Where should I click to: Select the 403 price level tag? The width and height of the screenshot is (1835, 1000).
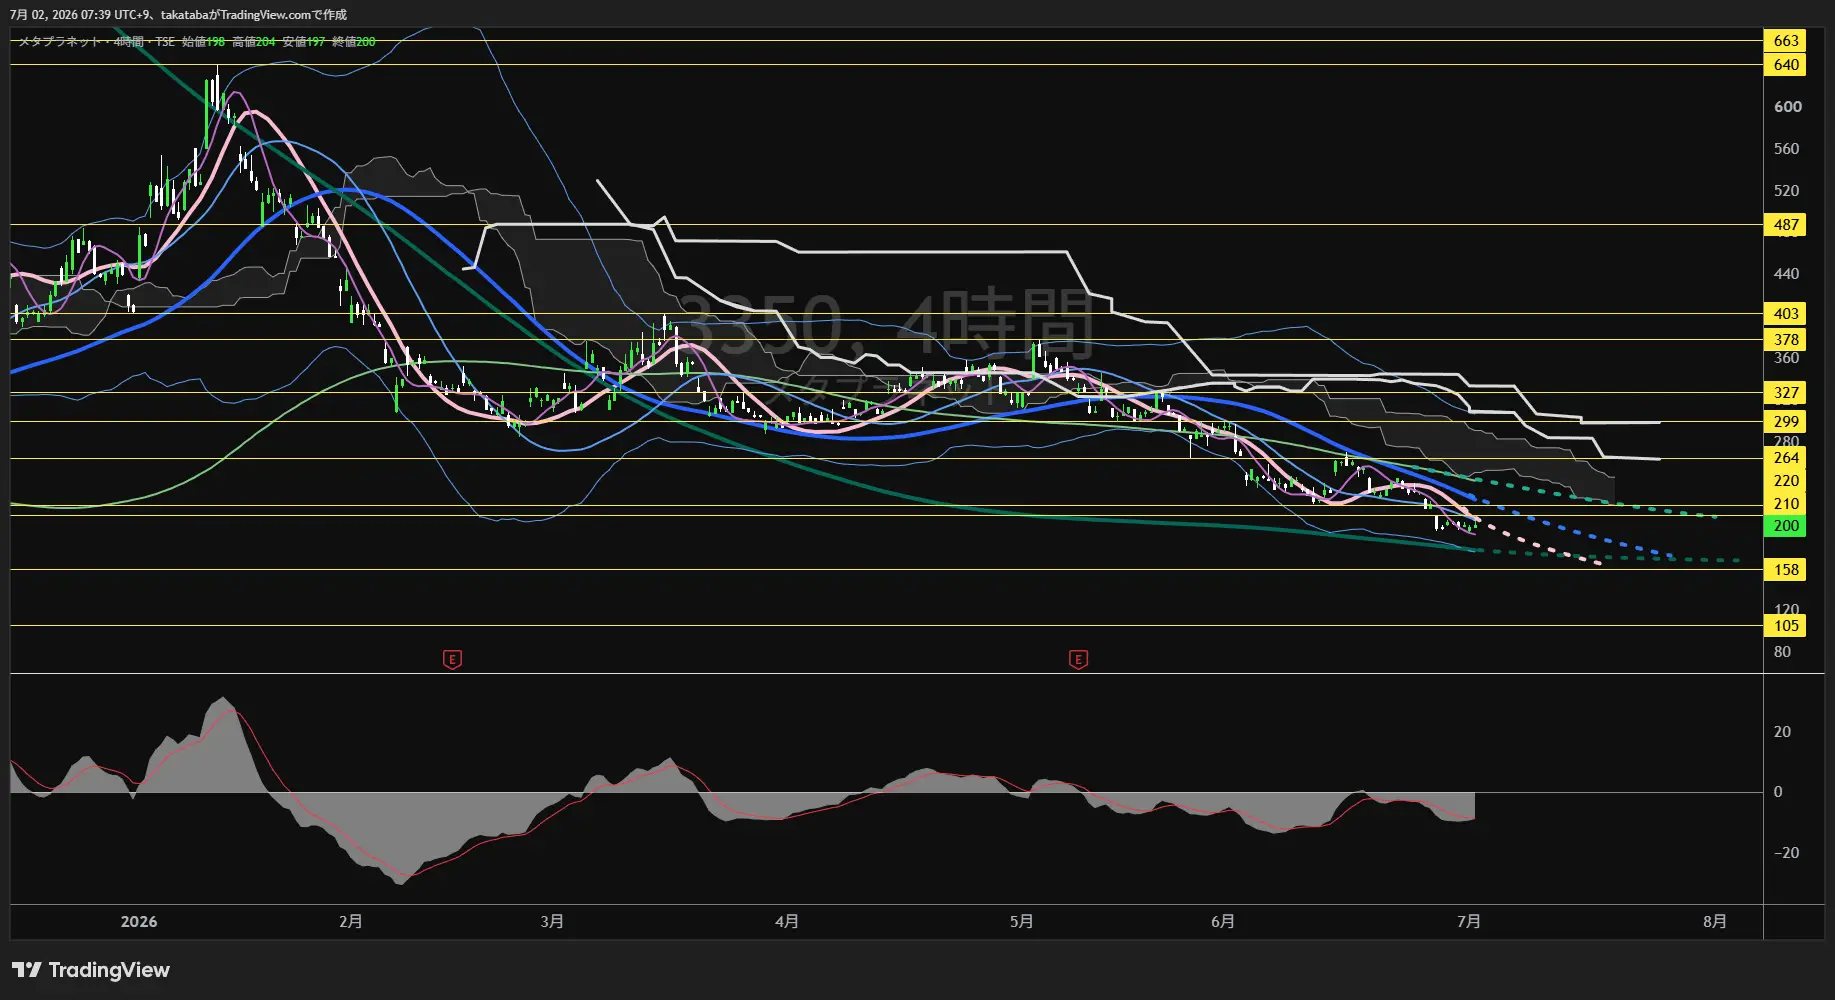coord(1786,314)
